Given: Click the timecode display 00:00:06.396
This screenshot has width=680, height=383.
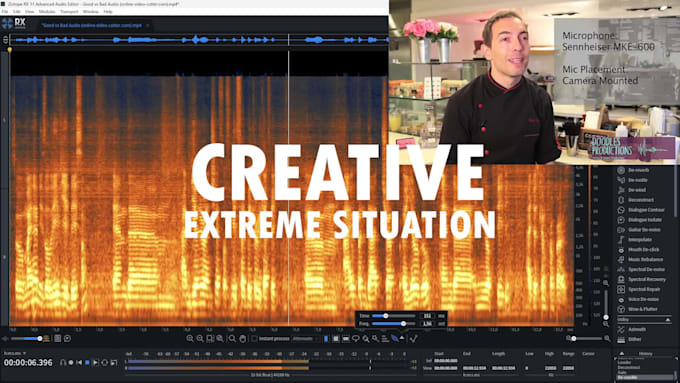Looking at the screenshot, I should click(x=28, y=363).
